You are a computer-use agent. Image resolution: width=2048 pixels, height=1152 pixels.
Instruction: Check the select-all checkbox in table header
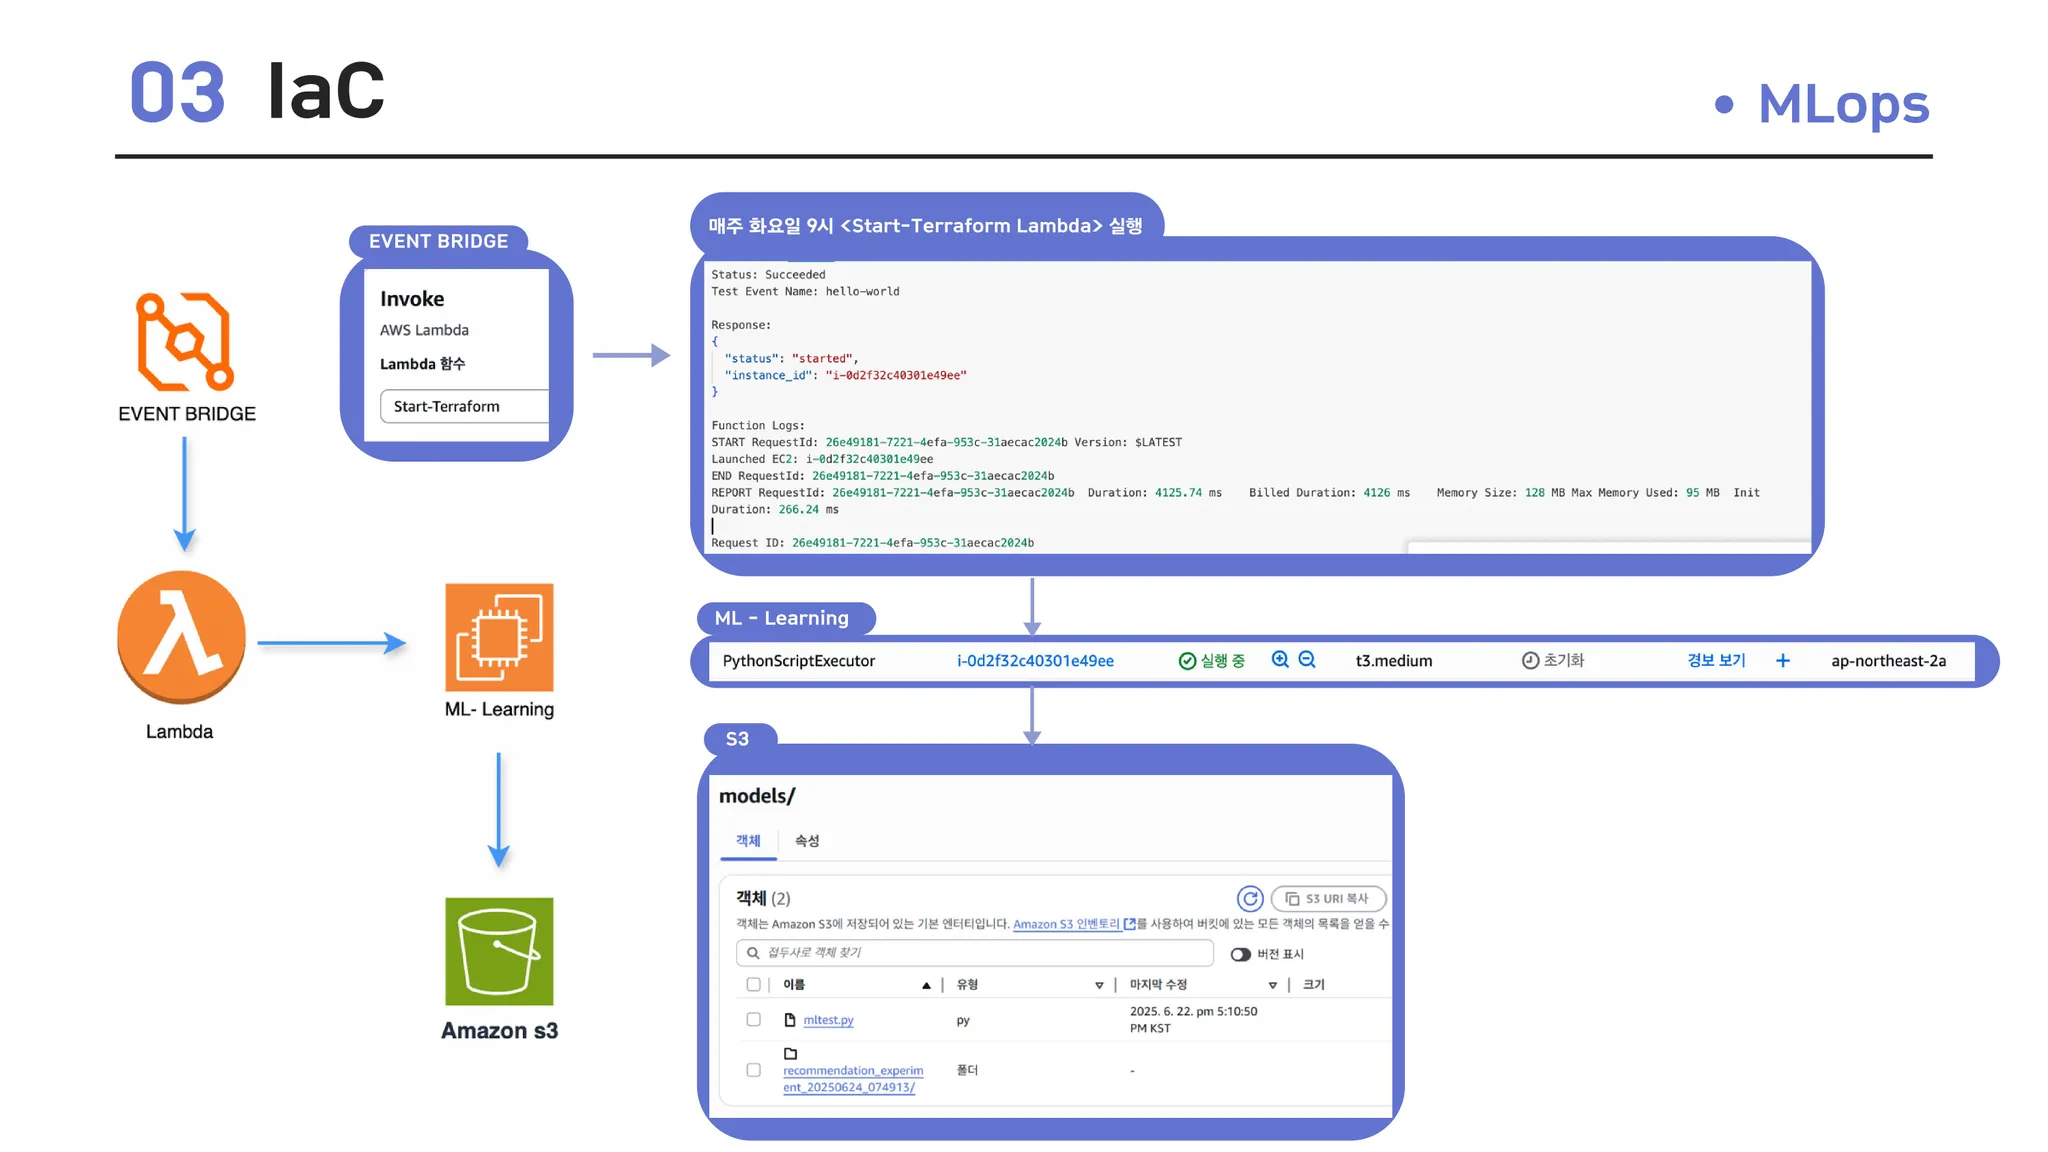coord(753,985)
